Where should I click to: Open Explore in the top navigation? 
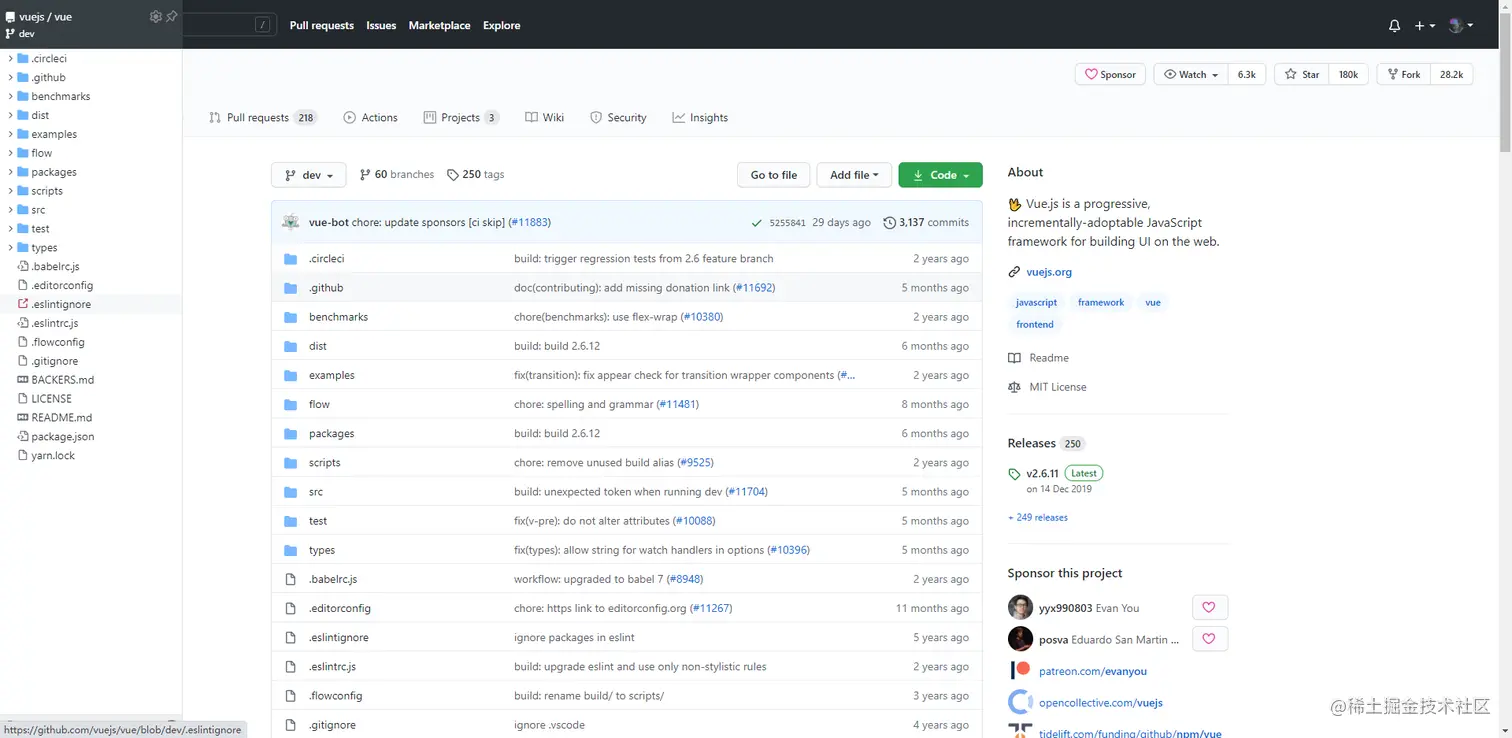pyautogui.click(x=501, y=26)
